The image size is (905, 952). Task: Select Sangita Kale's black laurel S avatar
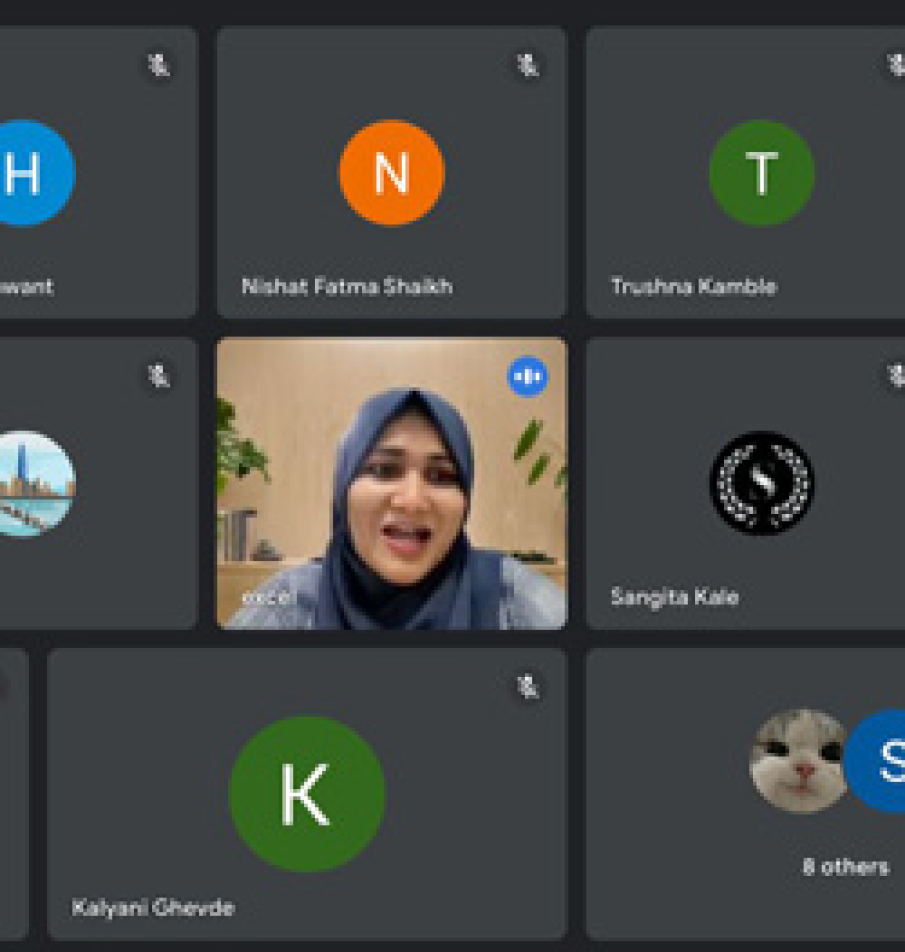coord(761,483)
